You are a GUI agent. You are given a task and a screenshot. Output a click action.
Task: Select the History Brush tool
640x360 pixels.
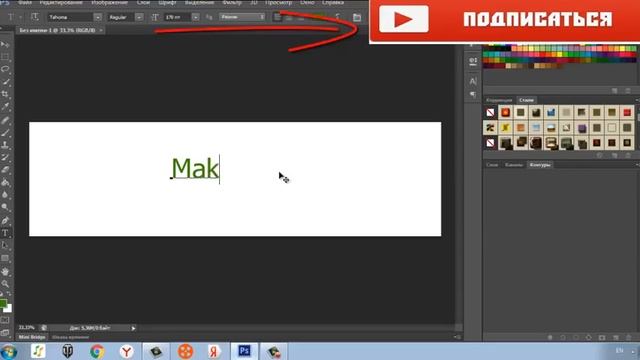[x=5, y=158]
